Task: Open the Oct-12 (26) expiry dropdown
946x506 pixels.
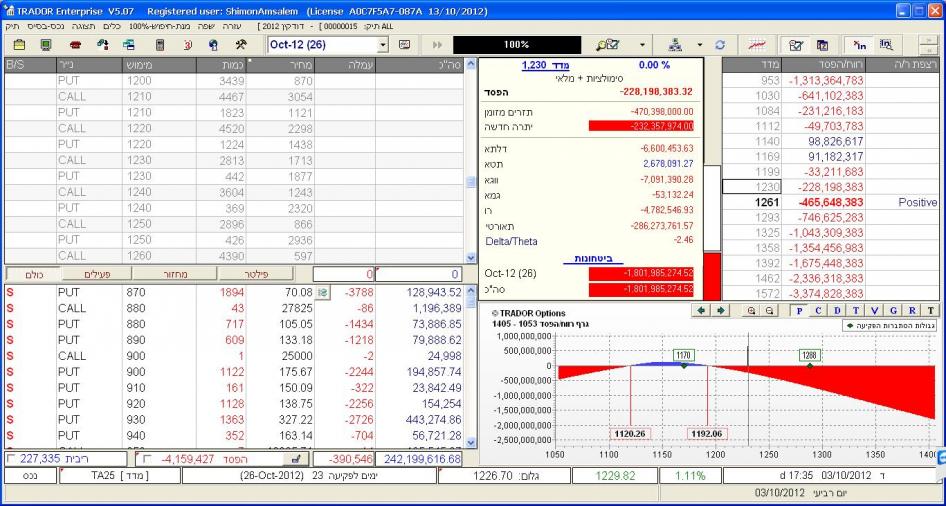Action: point(382,45)
